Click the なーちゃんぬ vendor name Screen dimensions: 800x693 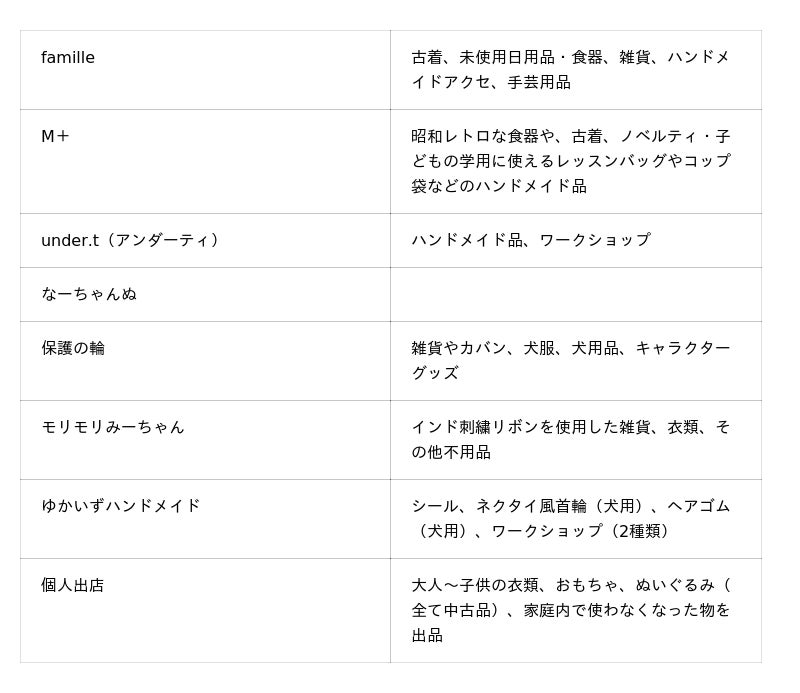(89, 295)
